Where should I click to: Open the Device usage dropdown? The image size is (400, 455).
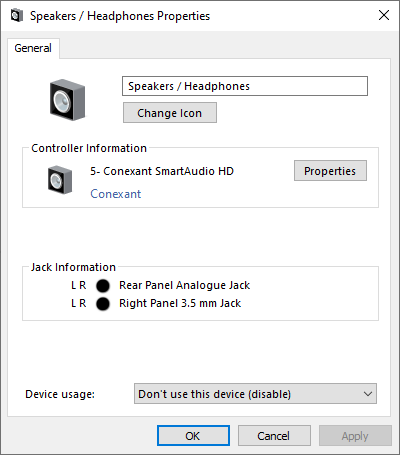(x=255, y=394)
